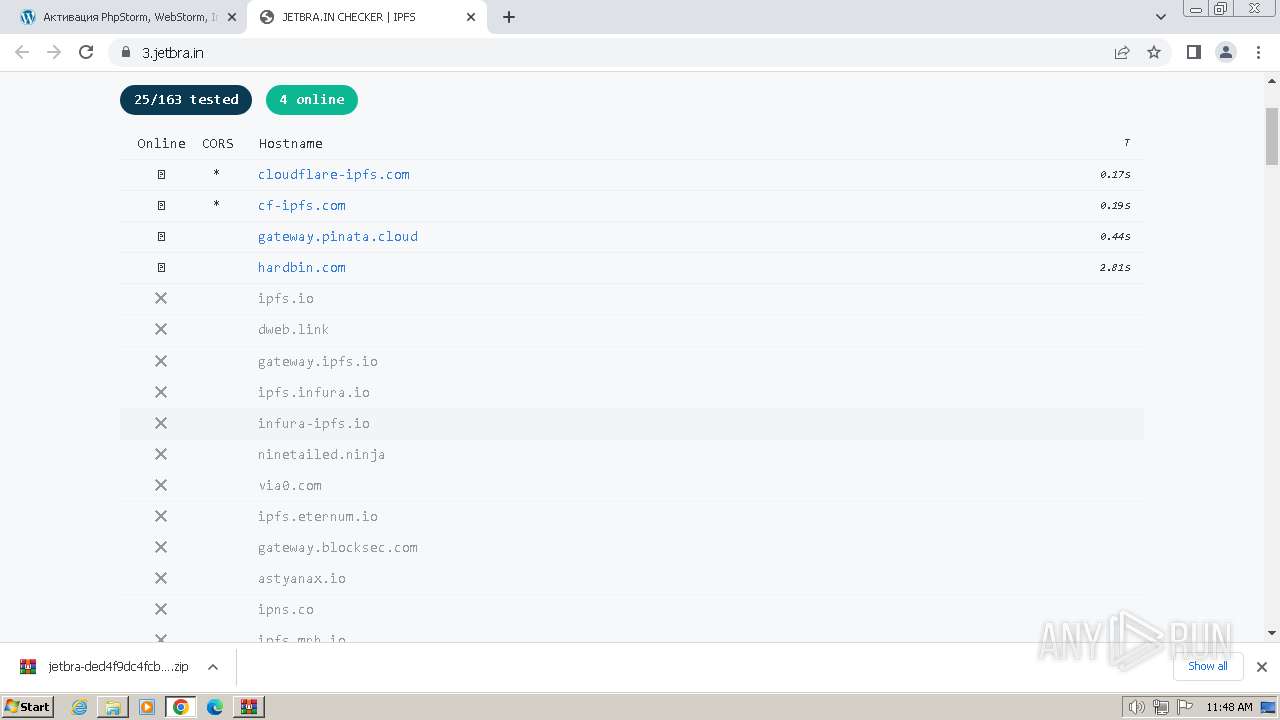Click the scrollbar down arrow

[1272, 633]
